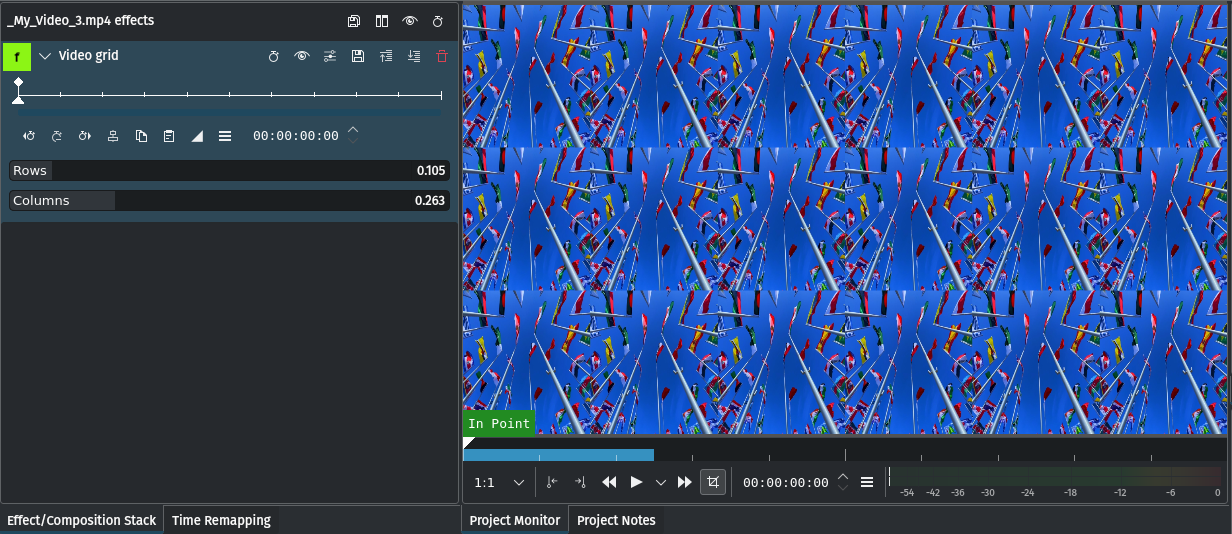Open the play options dropdown arrow
This screenshot has width=1232, height=534.
point(660,482)
